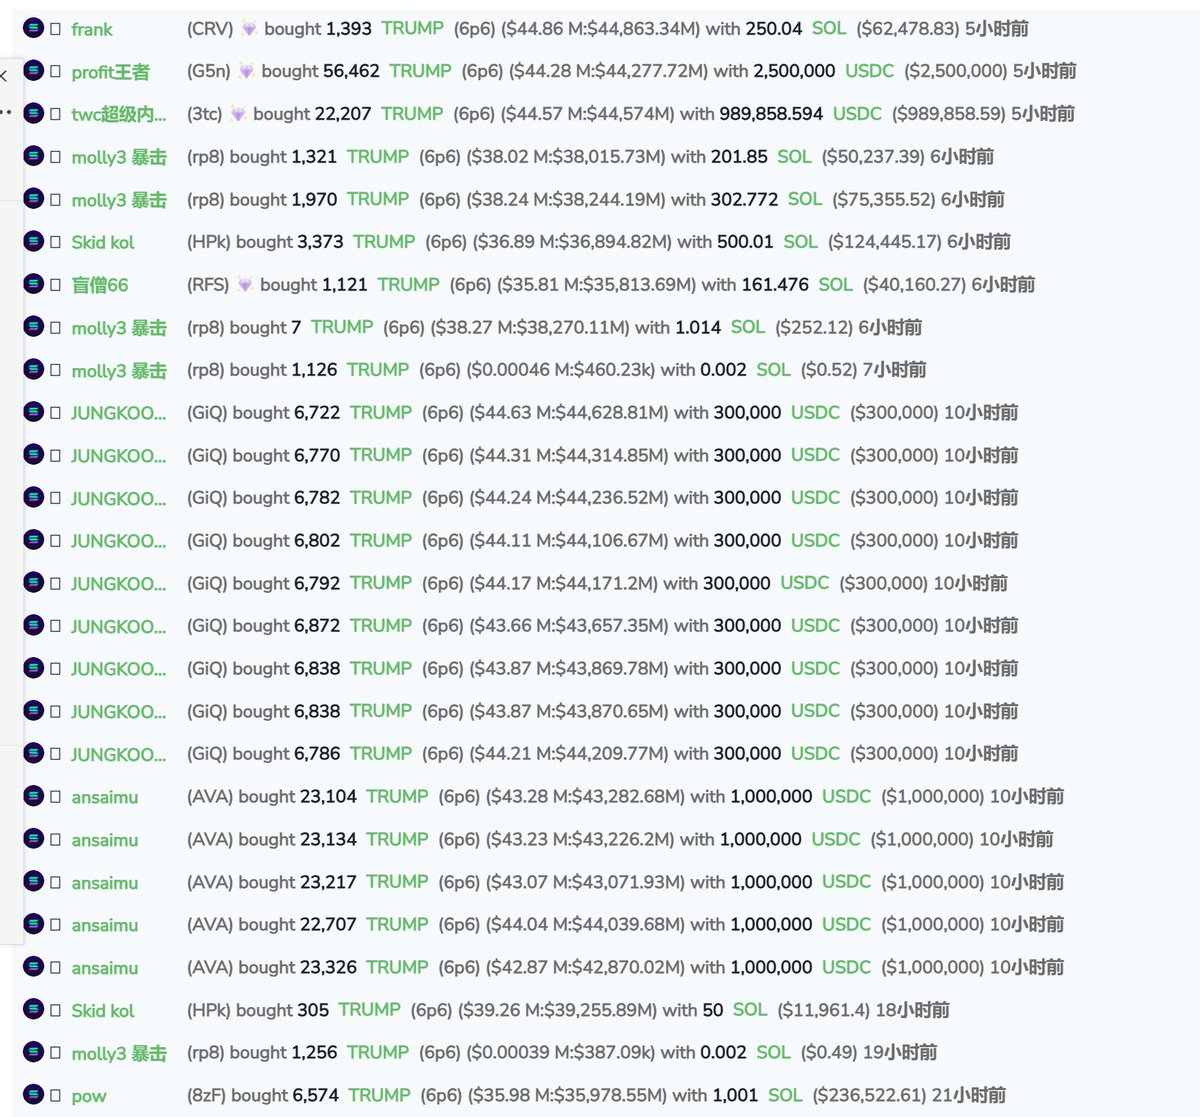Screen dimensions: 1200x1117
Task: Click SOL token in pow's row
Action: pos(785,1095)
